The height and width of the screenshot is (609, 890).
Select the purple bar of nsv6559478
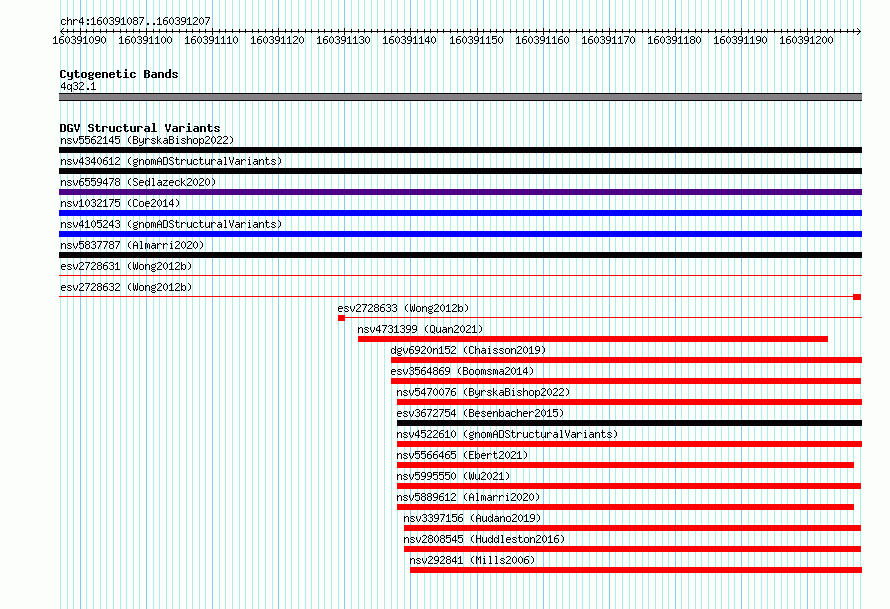(x=460, y=192)
